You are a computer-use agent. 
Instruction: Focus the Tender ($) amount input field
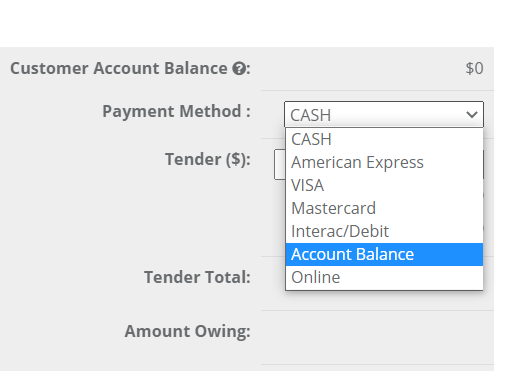(x=280, y=165)
